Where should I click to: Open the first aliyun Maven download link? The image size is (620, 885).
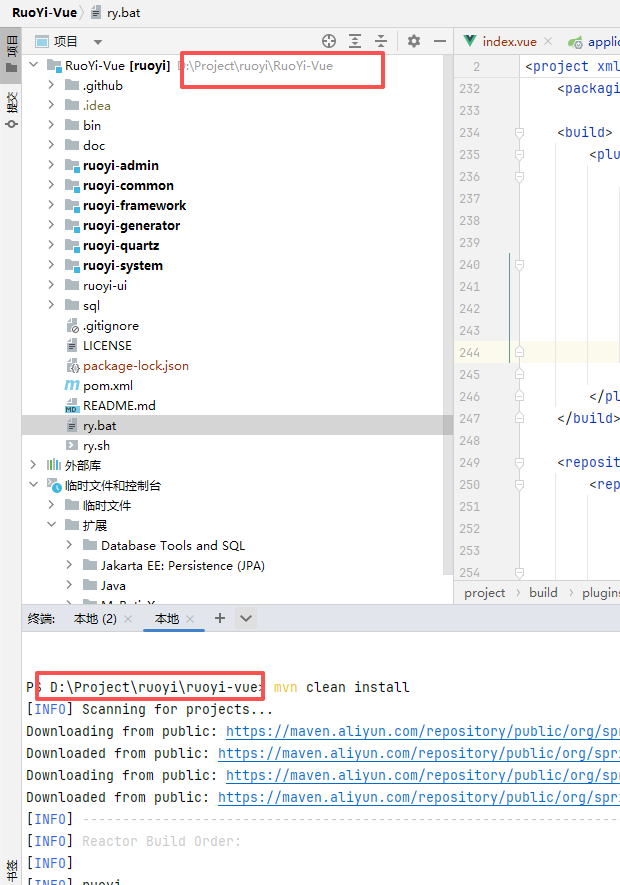[422, 733]
